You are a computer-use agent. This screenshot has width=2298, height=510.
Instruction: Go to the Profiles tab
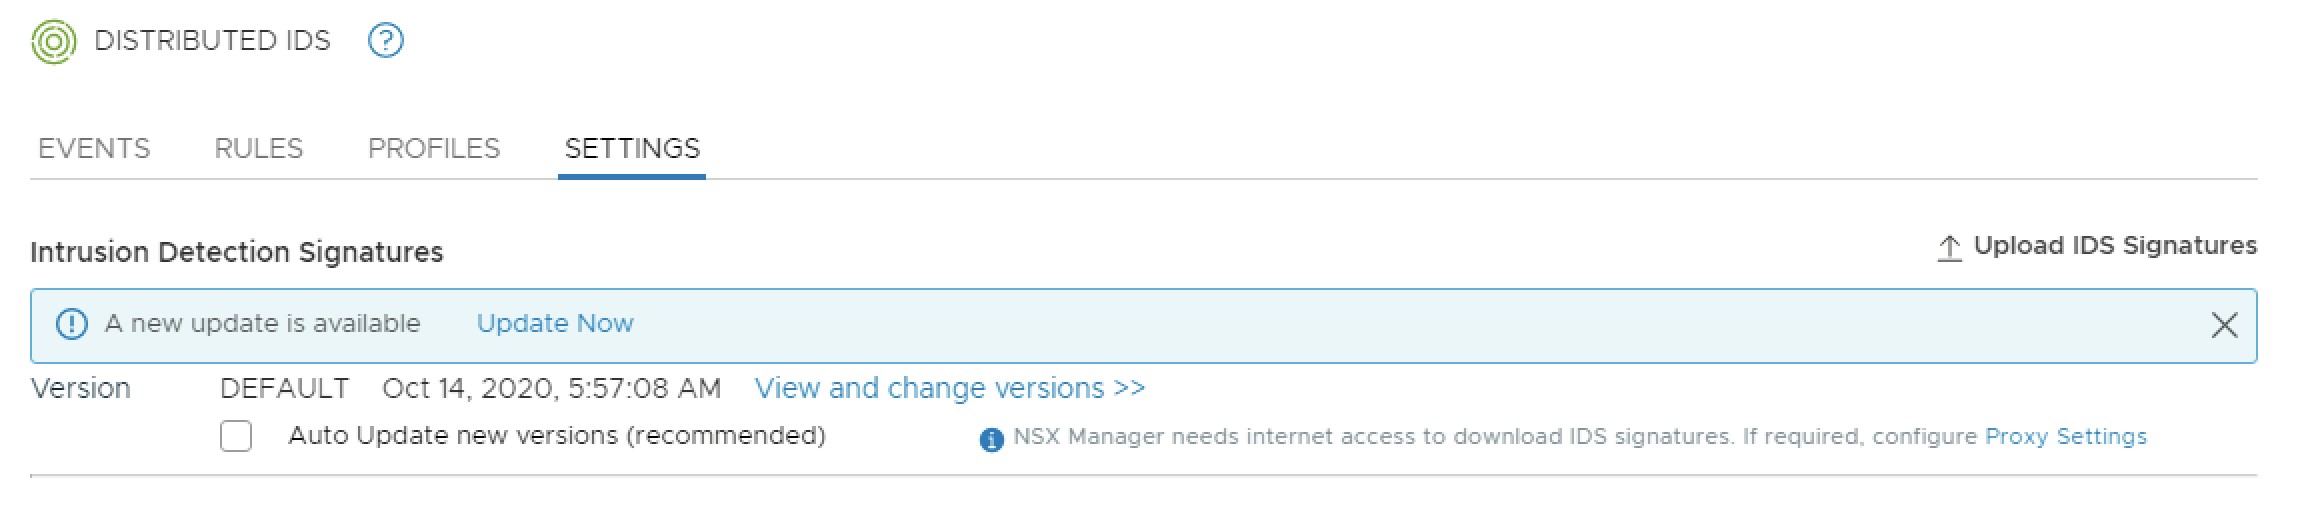434,149
